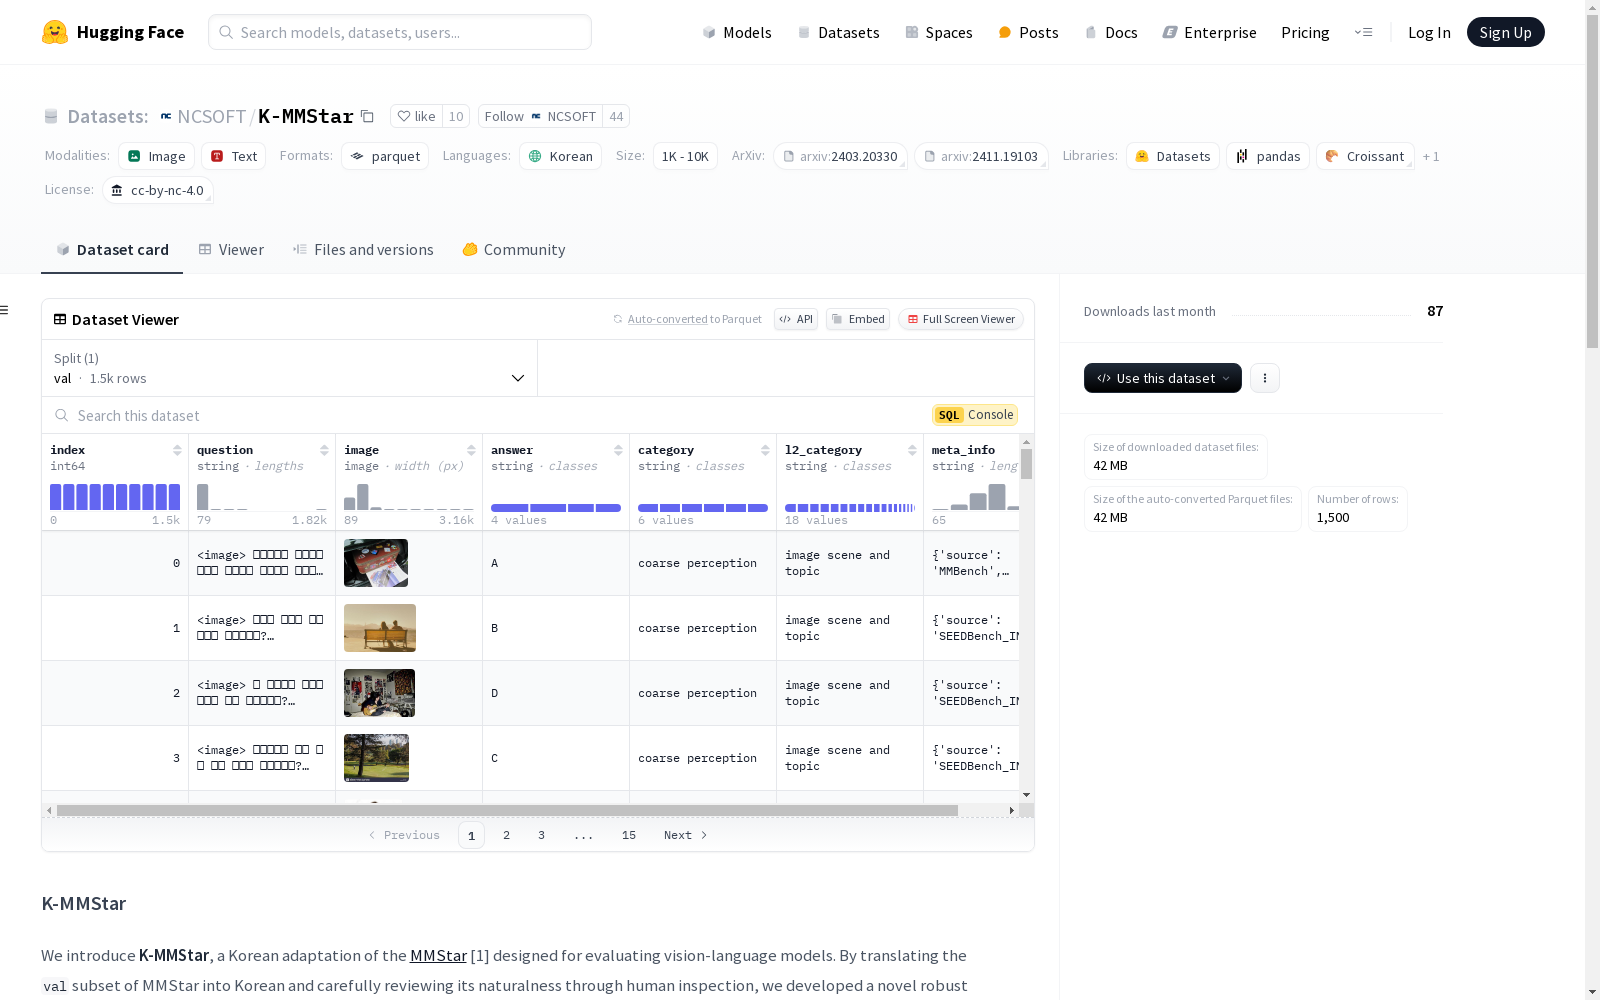
Task: Switch to the Viewer tab
Action: point(231,250)
